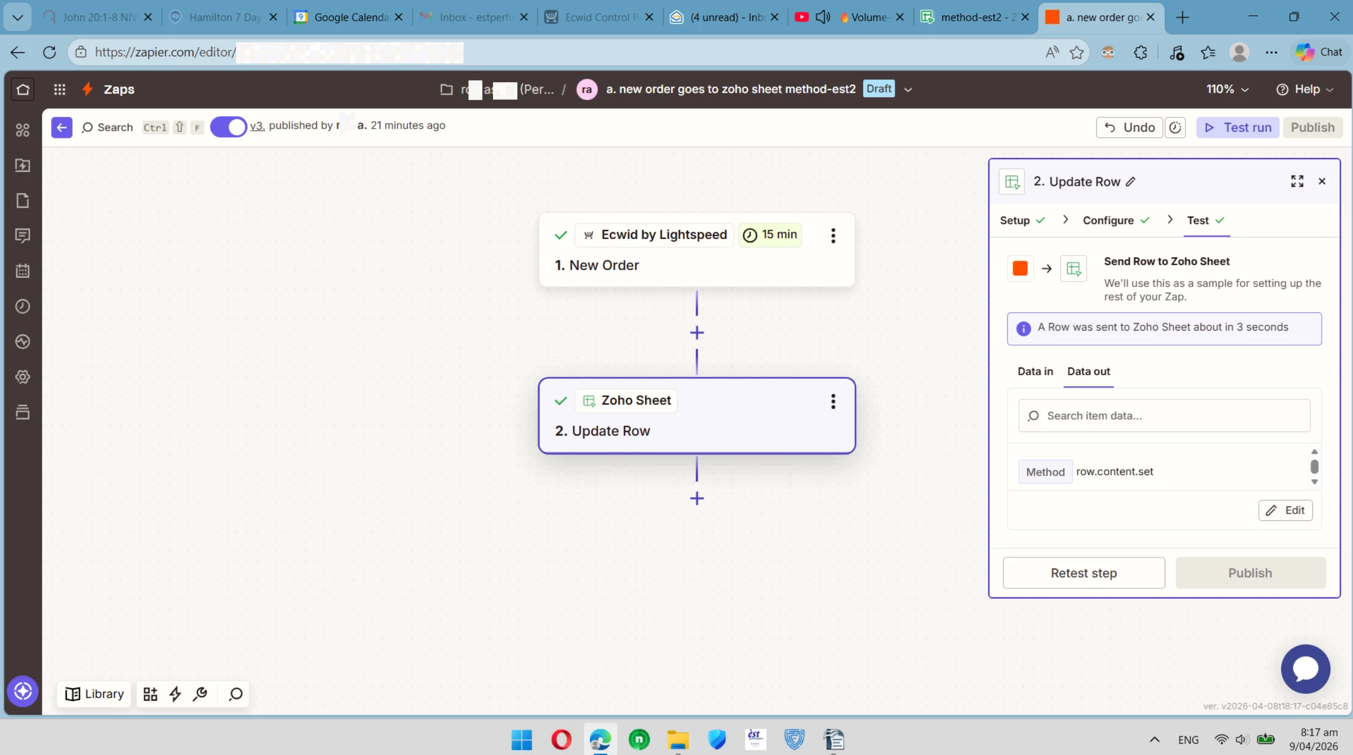Switch to the Ecwid Control Panel browser tab
Viewport: 1353px width, 755px height.
click(x=598, y=17)
